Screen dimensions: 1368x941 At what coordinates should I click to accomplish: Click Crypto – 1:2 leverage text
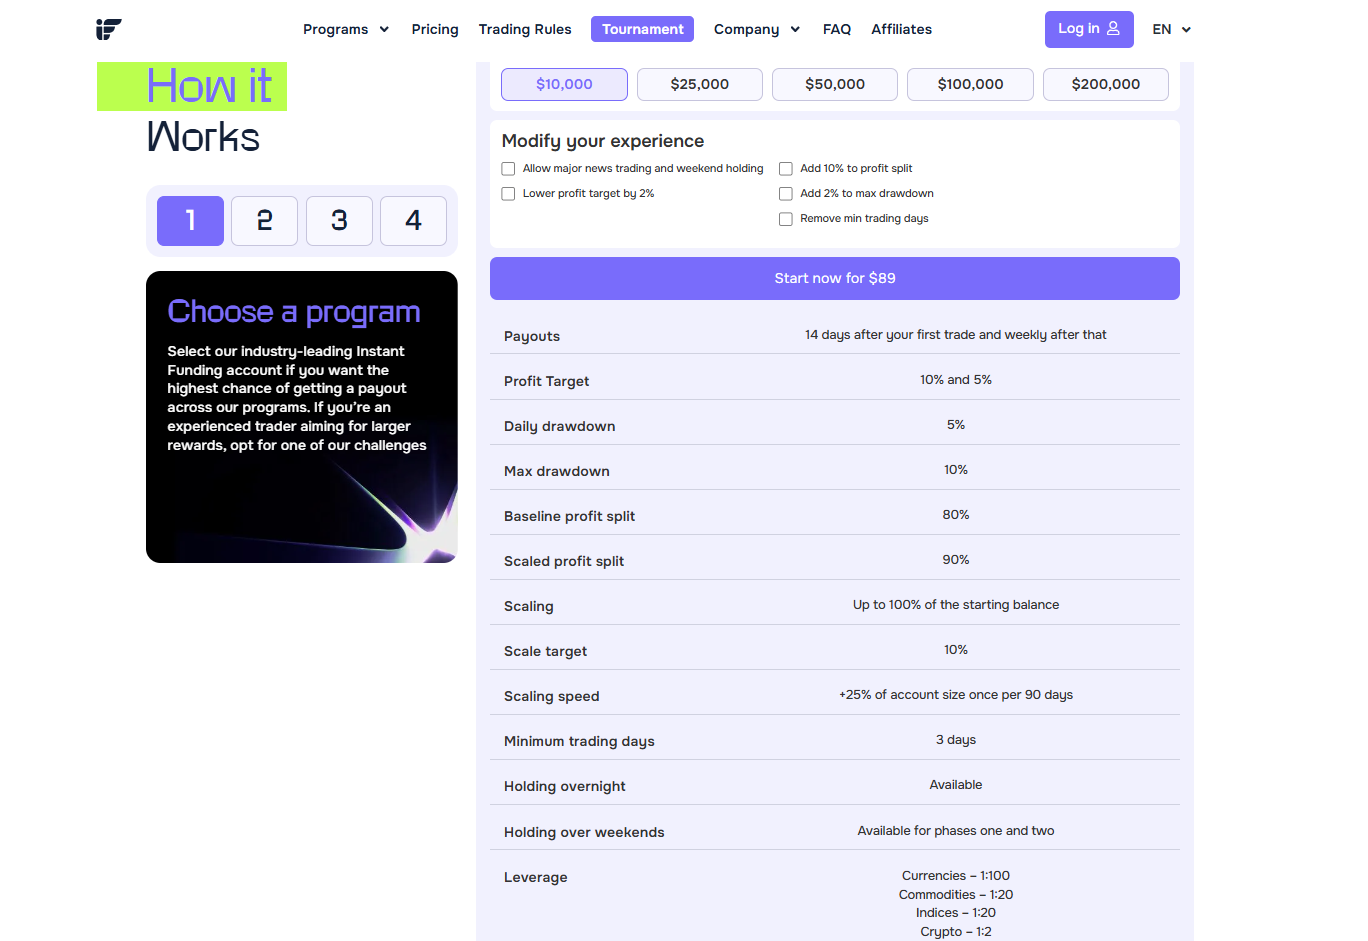pos(956,932)
